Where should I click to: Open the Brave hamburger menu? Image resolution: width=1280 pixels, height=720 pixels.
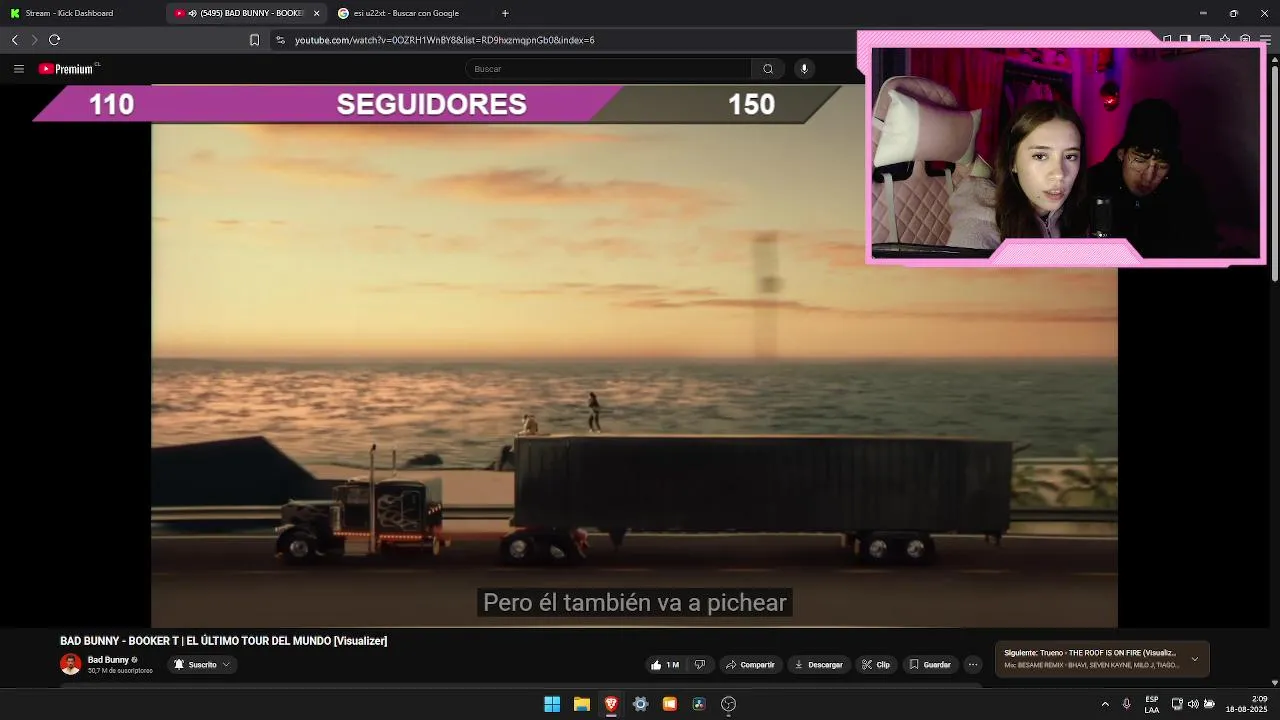tap(1265, 40)
